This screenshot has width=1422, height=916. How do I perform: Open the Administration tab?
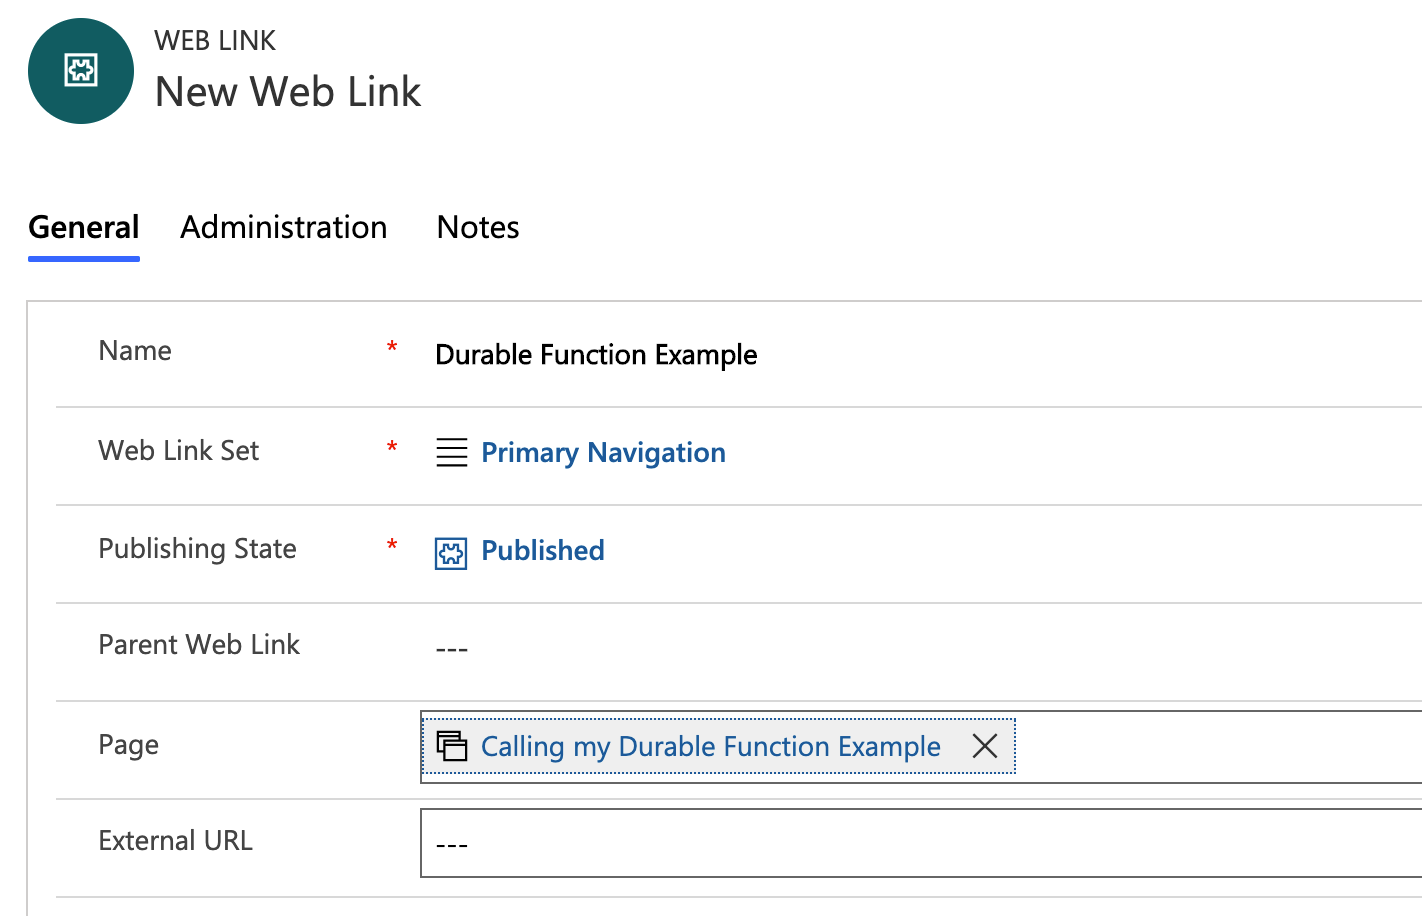tap(283, 228)
